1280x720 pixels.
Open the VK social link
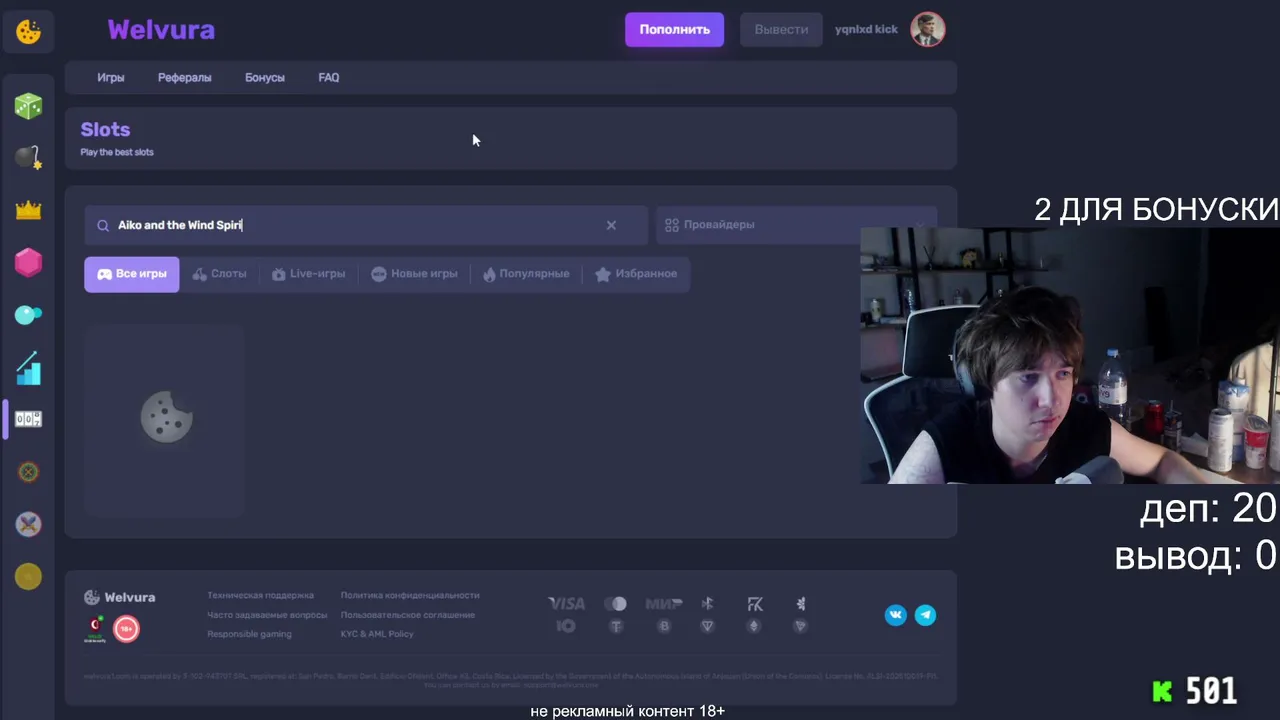(896, 615)
